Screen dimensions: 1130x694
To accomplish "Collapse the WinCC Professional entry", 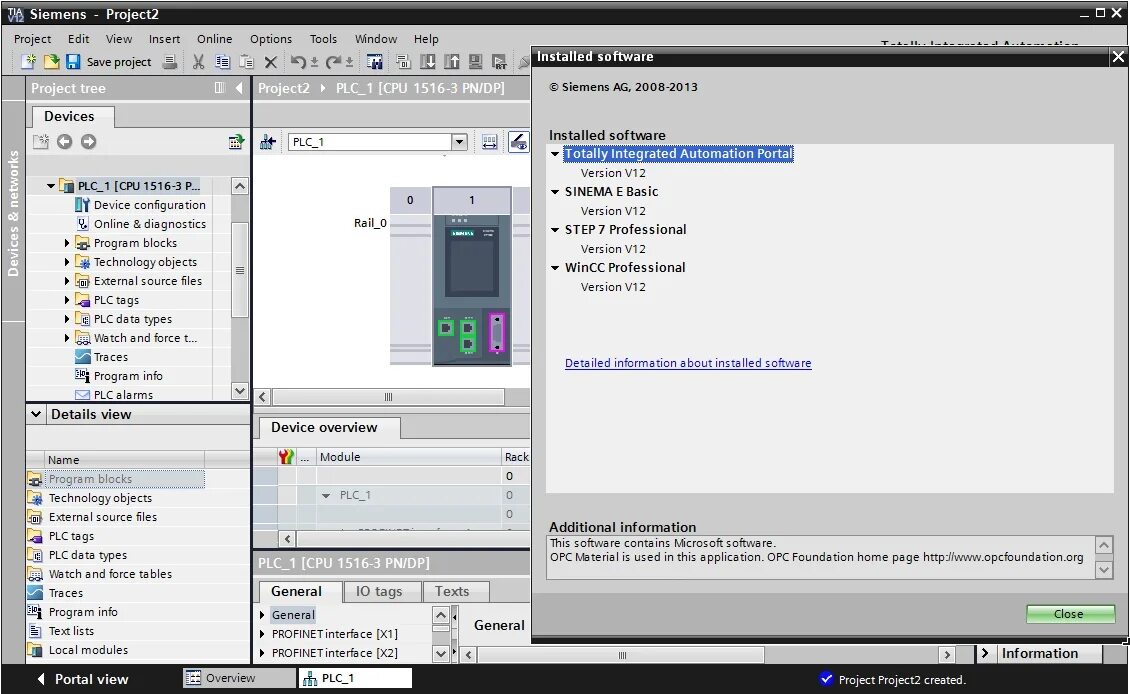I will click(x=555, y=267).
